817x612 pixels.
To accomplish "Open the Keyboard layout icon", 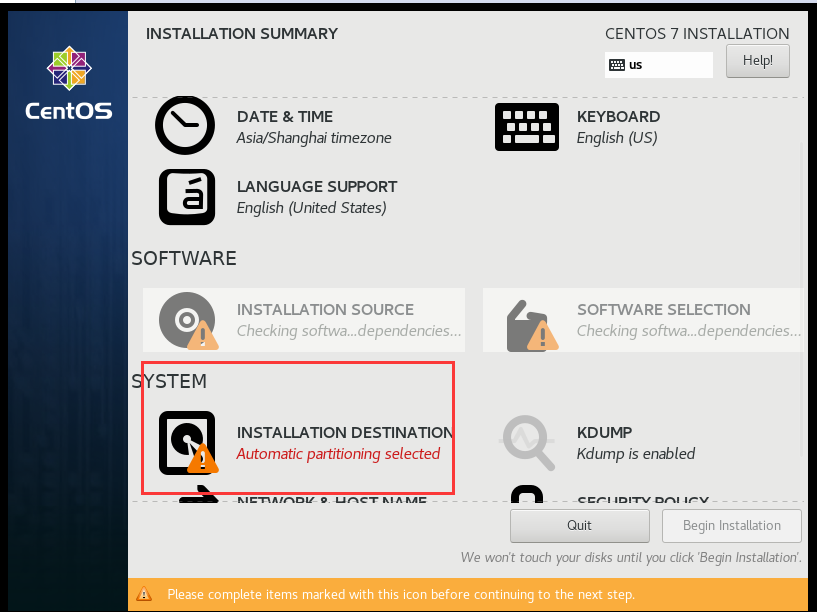I will tap(527, 127).
